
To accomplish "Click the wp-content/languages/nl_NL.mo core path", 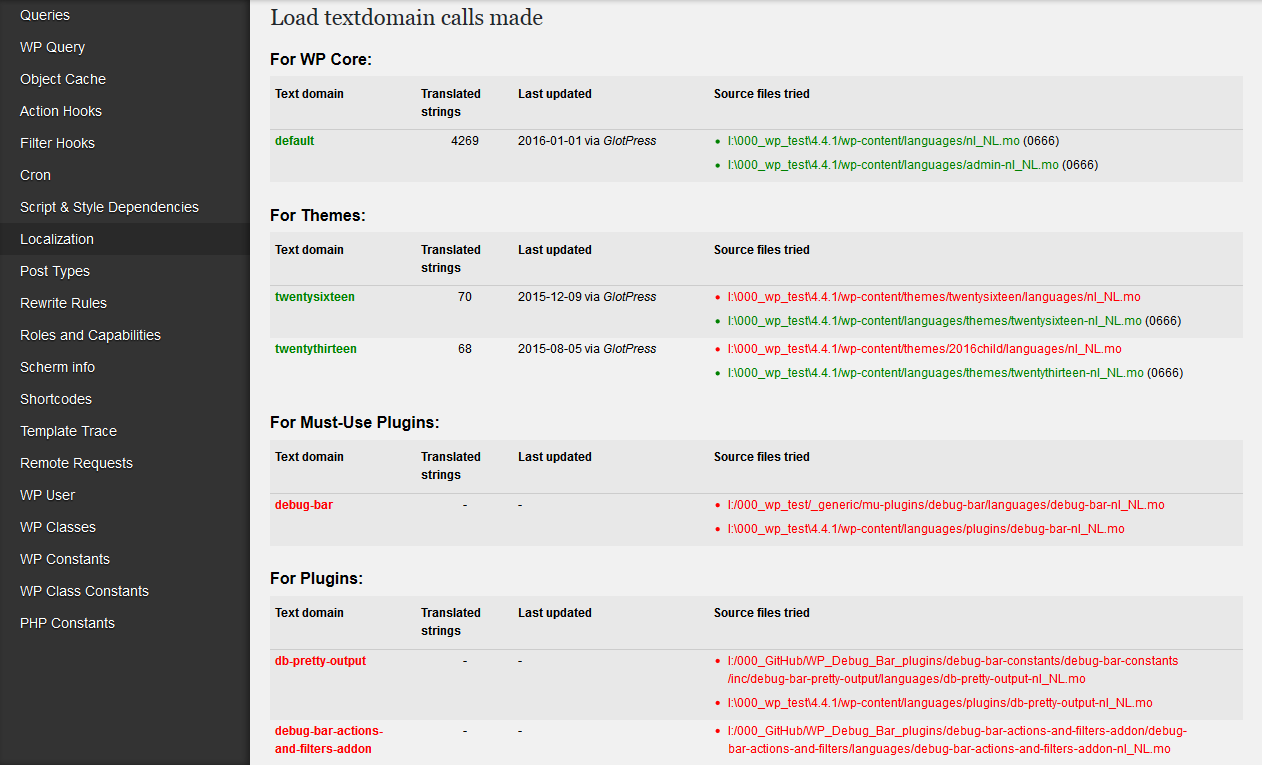I will click(x=873, y=141).
